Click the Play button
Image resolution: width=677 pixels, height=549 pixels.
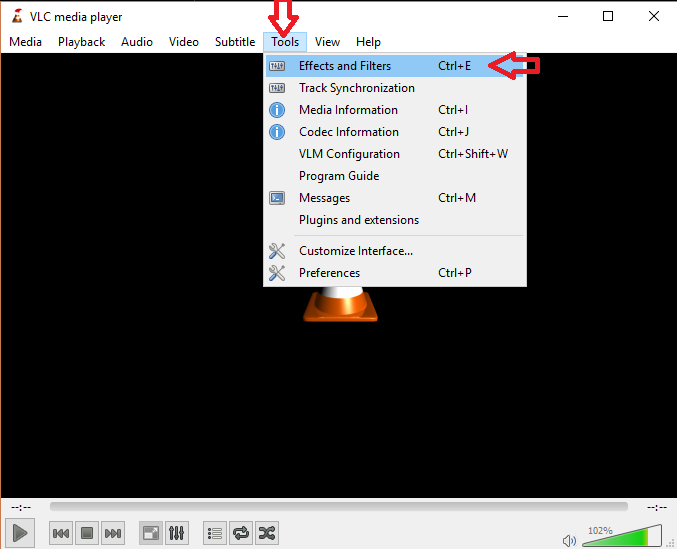pos(20,533)
